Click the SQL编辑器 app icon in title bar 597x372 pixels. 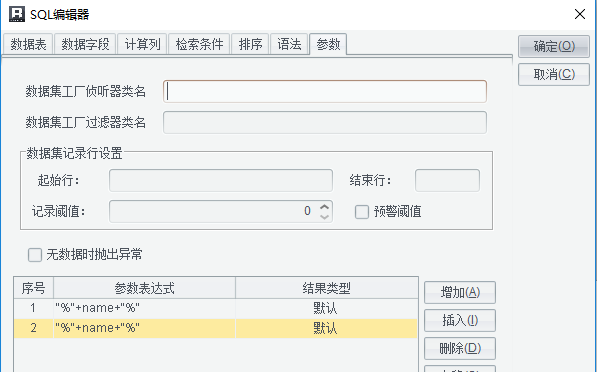[x=17, y=14]
